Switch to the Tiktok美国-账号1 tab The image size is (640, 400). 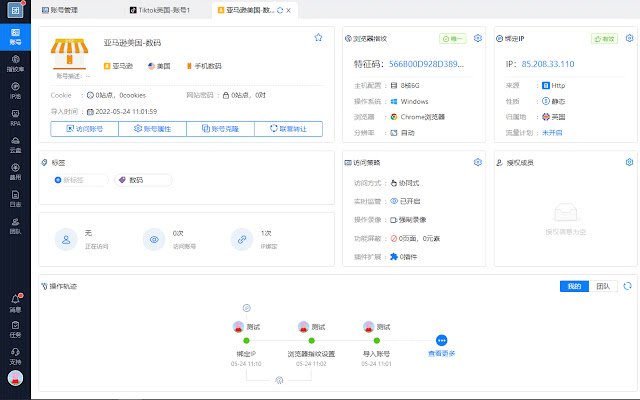[x=160, y=10]
